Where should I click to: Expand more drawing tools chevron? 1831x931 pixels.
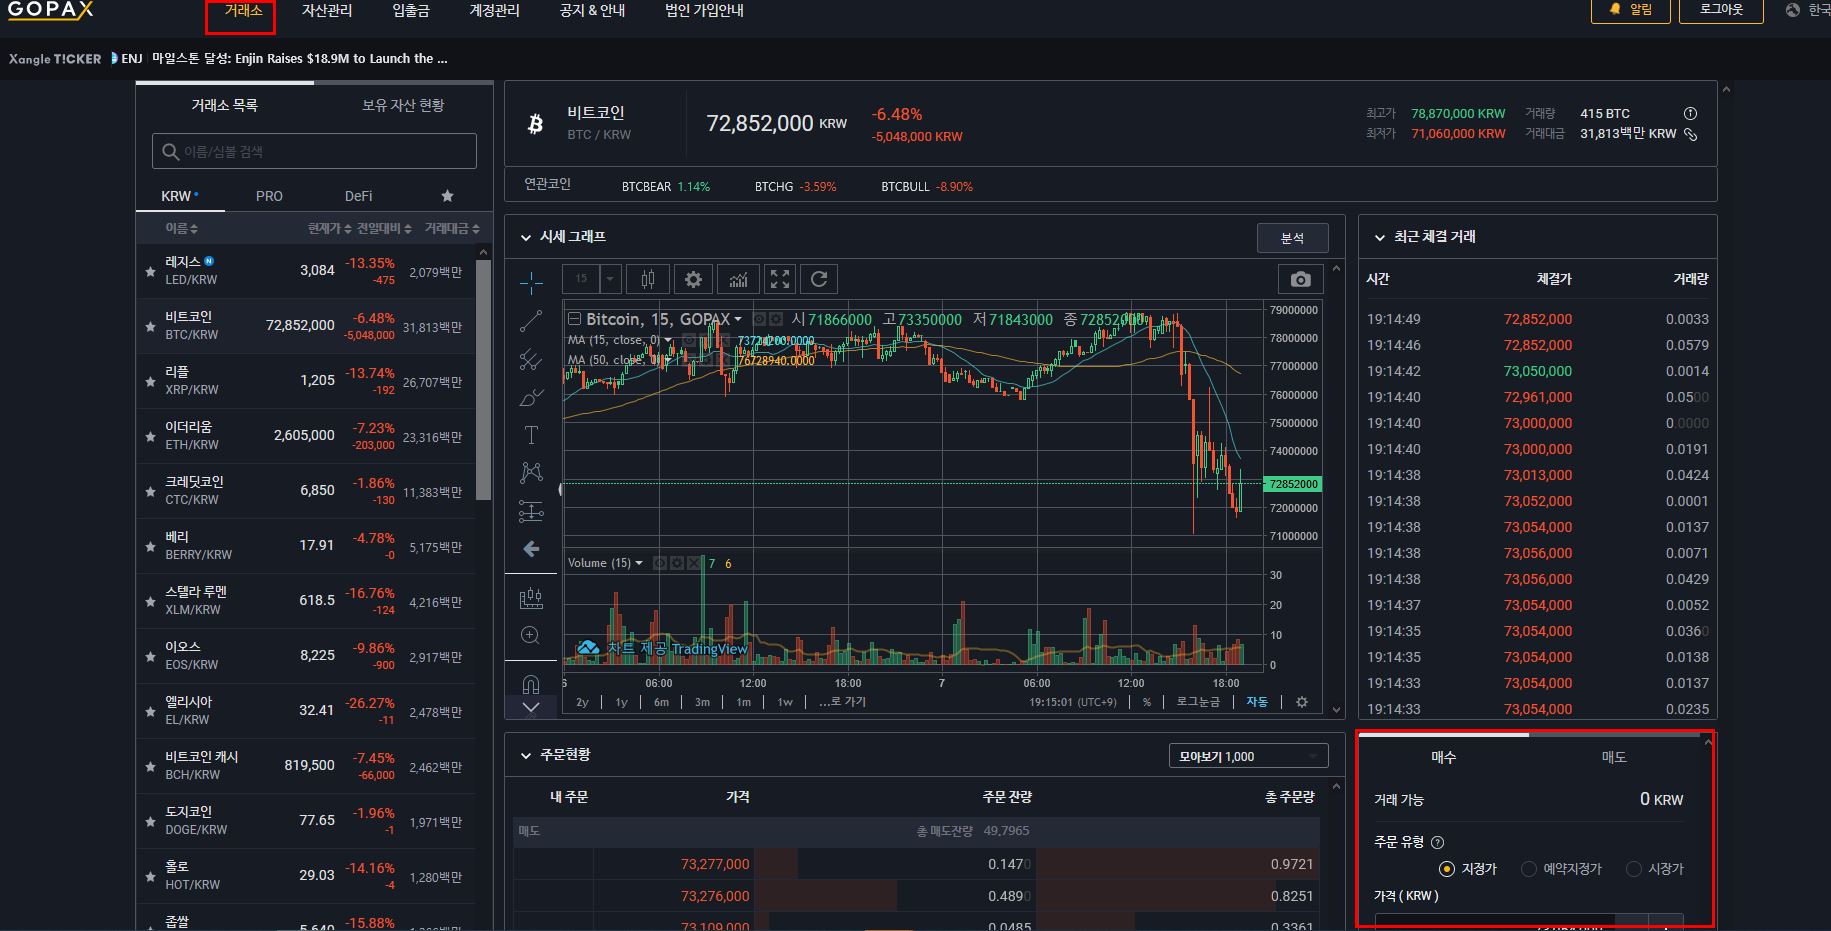pos(531,707)
